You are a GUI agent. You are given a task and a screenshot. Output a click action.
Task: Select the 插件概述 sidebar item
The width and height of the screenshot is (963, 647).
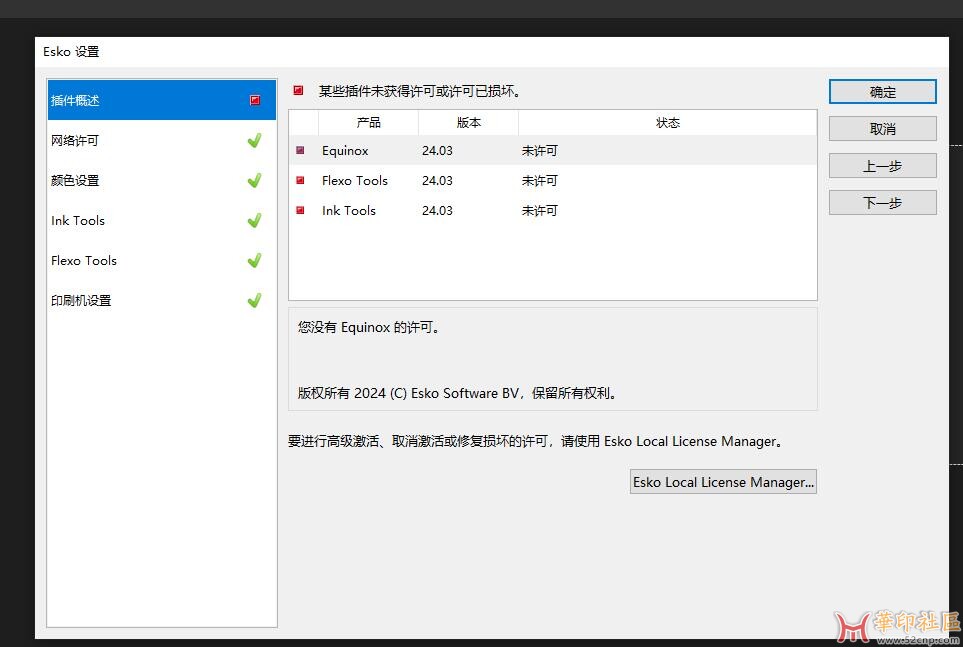tap(162, 100)
